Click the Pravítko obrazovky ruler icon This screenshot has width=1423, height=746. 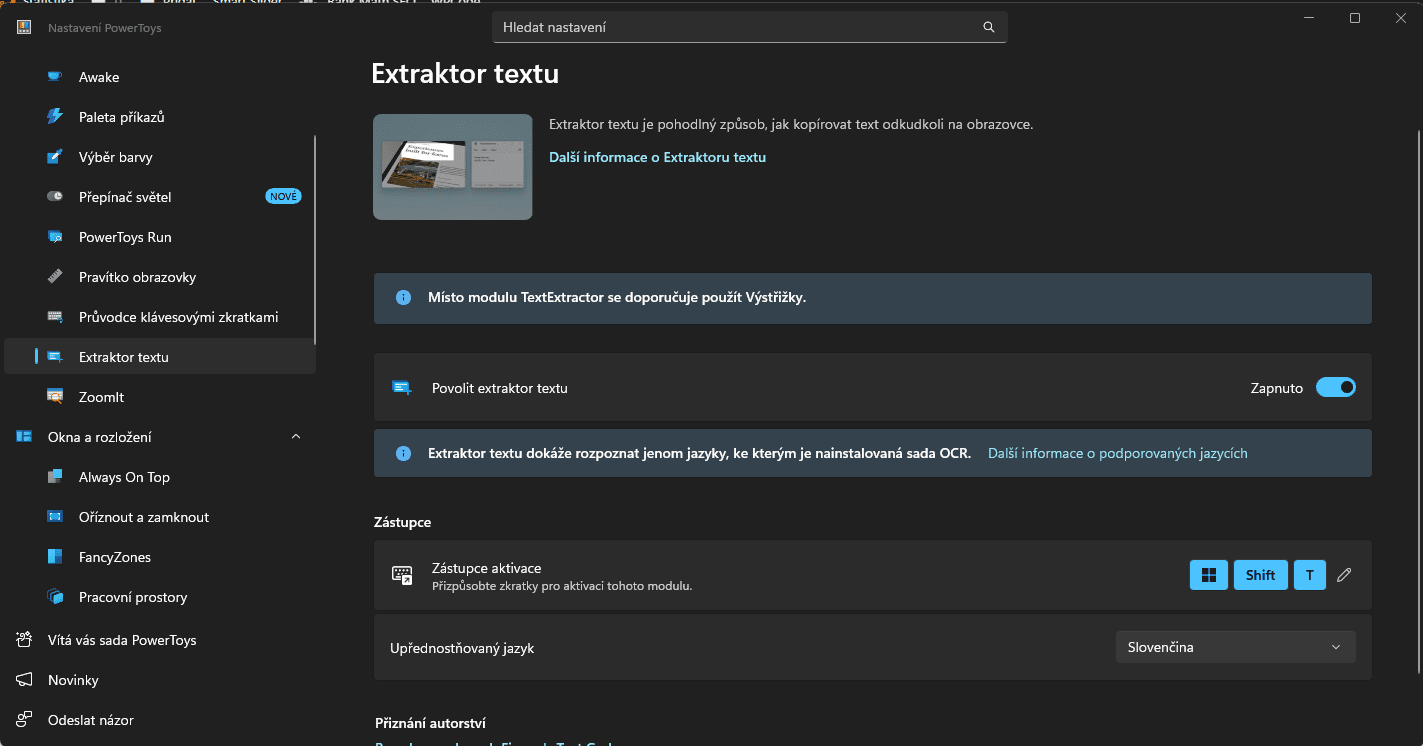coord(55,277)
